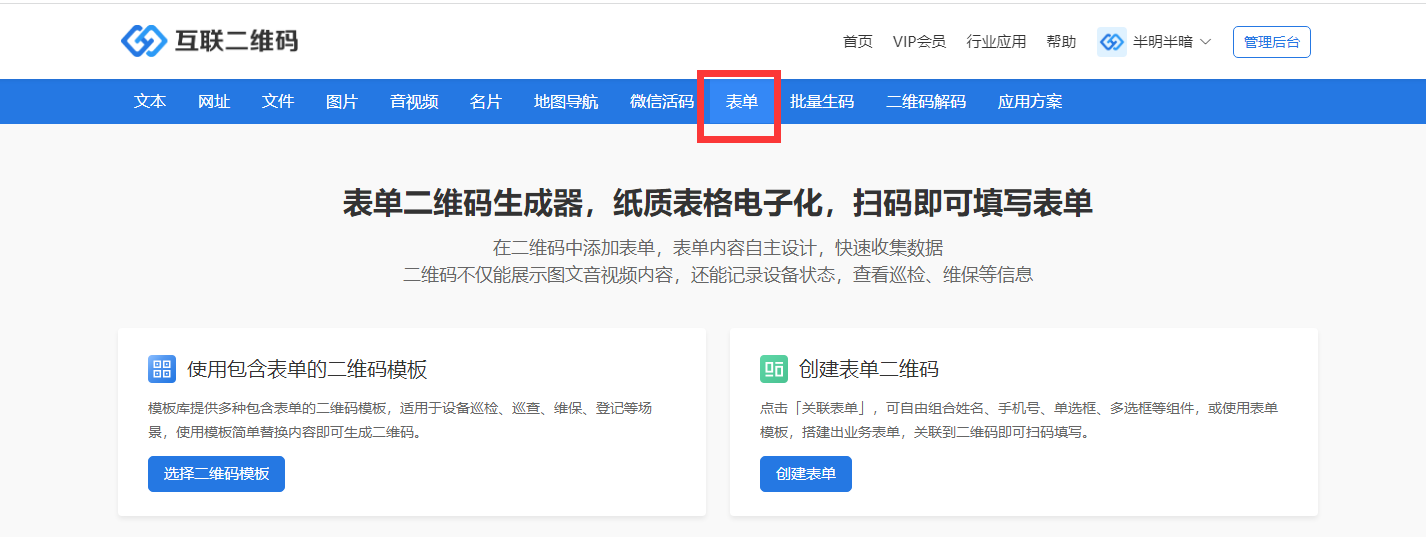Switch to the 网址 tab

point(214,101)
